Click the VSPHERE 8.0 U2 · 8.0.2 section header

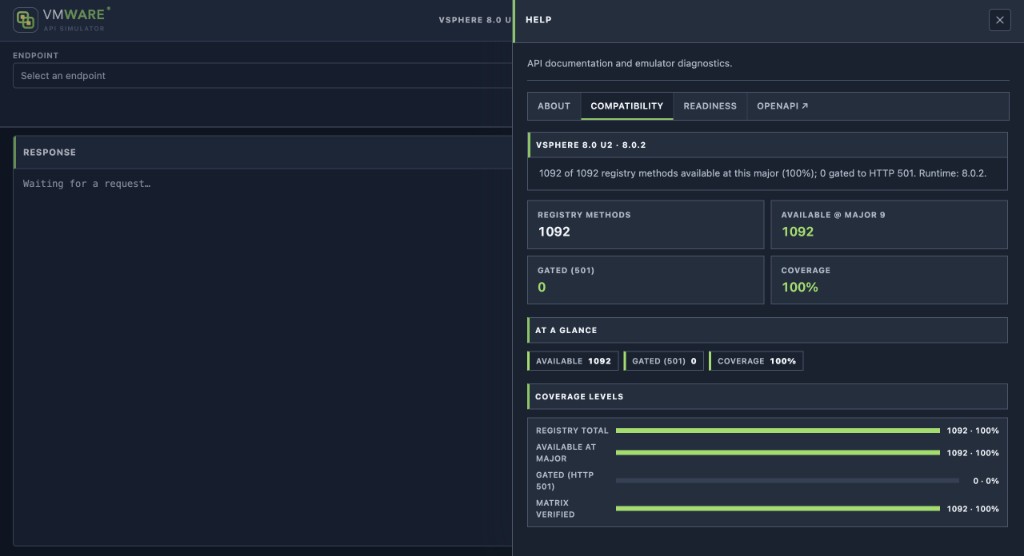point(767,145)
